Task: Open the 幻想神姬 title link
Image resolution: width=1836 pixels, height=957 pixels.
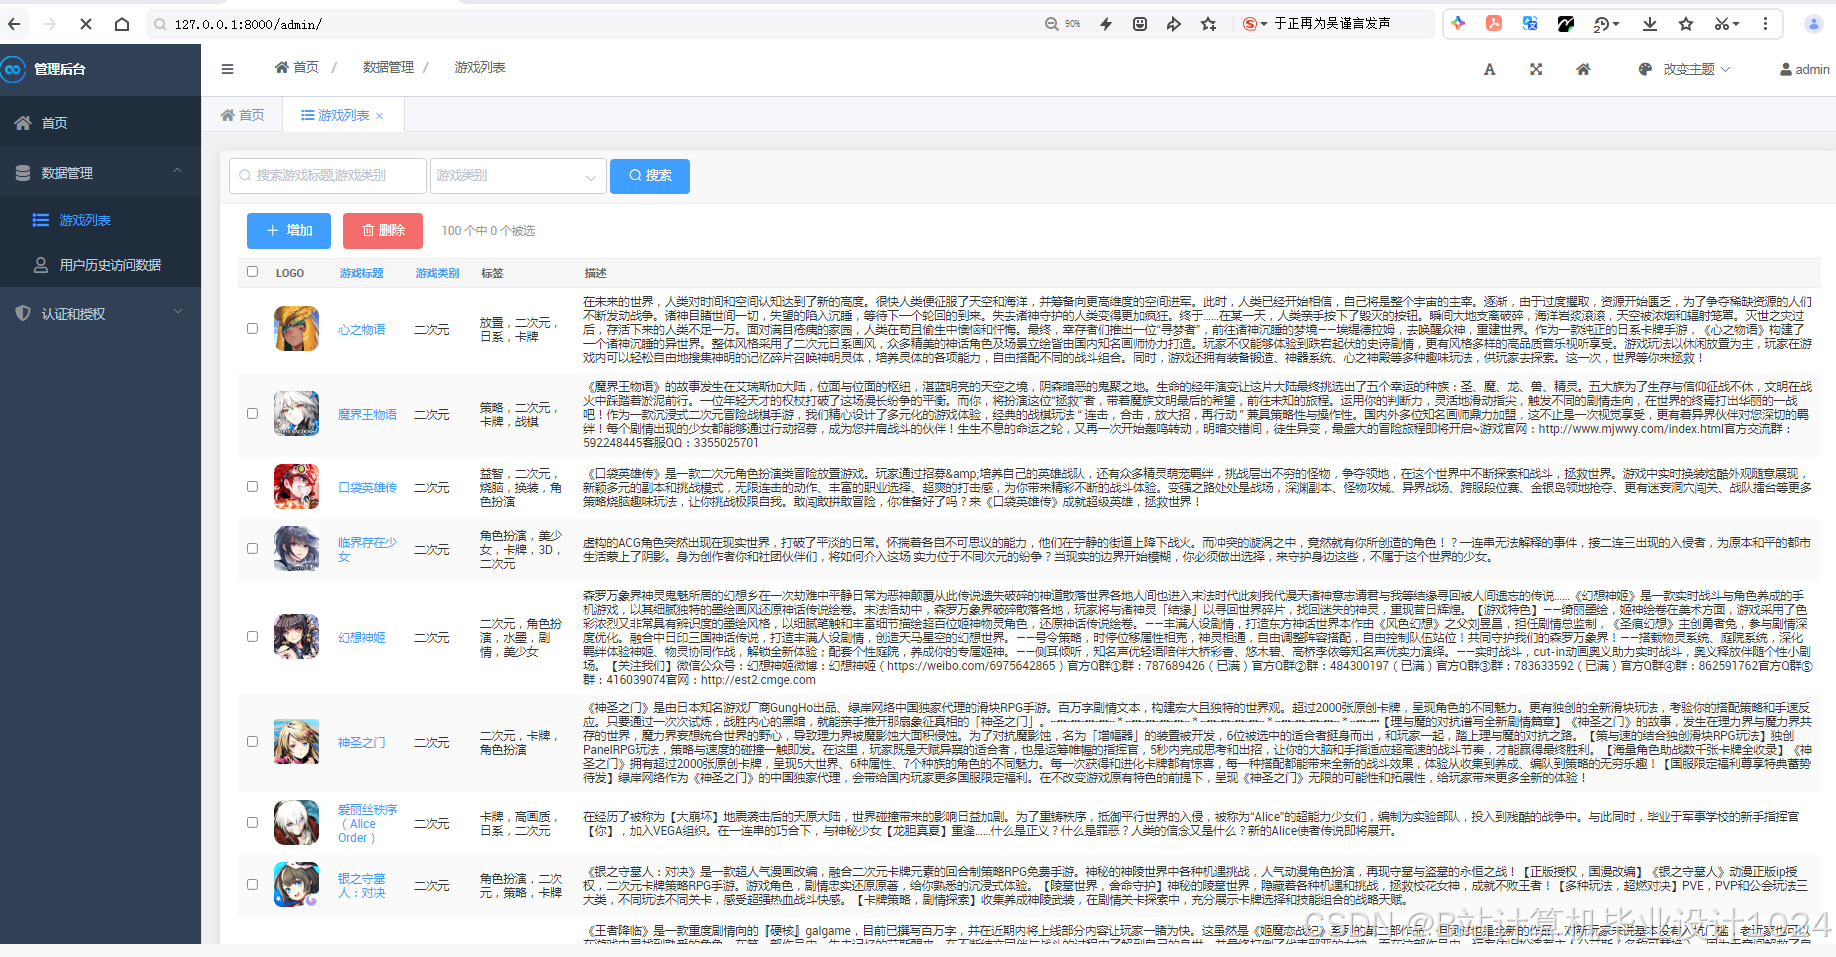Action: pos(361,638)
